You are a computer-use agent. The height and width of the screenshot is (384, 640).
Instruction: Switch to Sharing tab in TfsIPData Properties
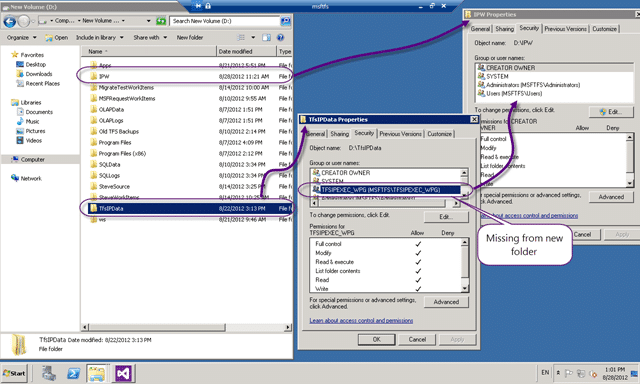[x=340, y=134]
